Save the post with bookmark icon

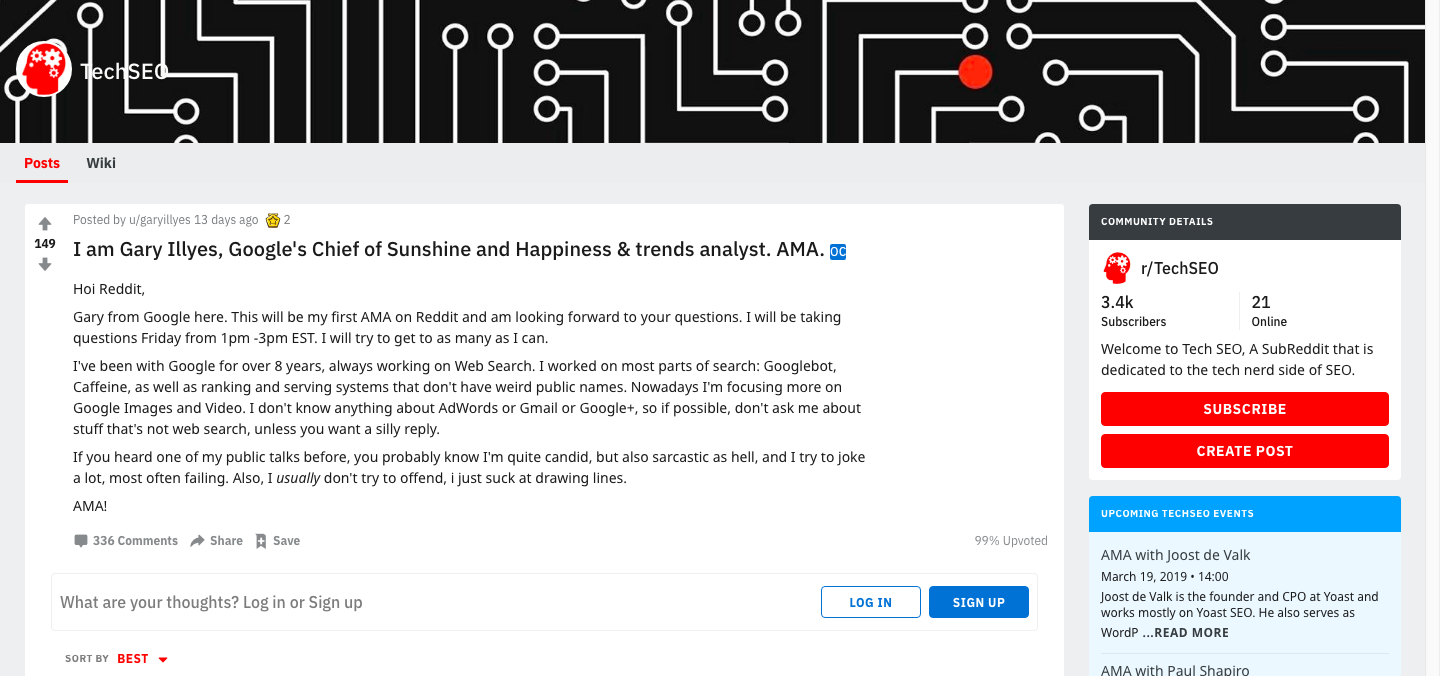coord(261,541)
